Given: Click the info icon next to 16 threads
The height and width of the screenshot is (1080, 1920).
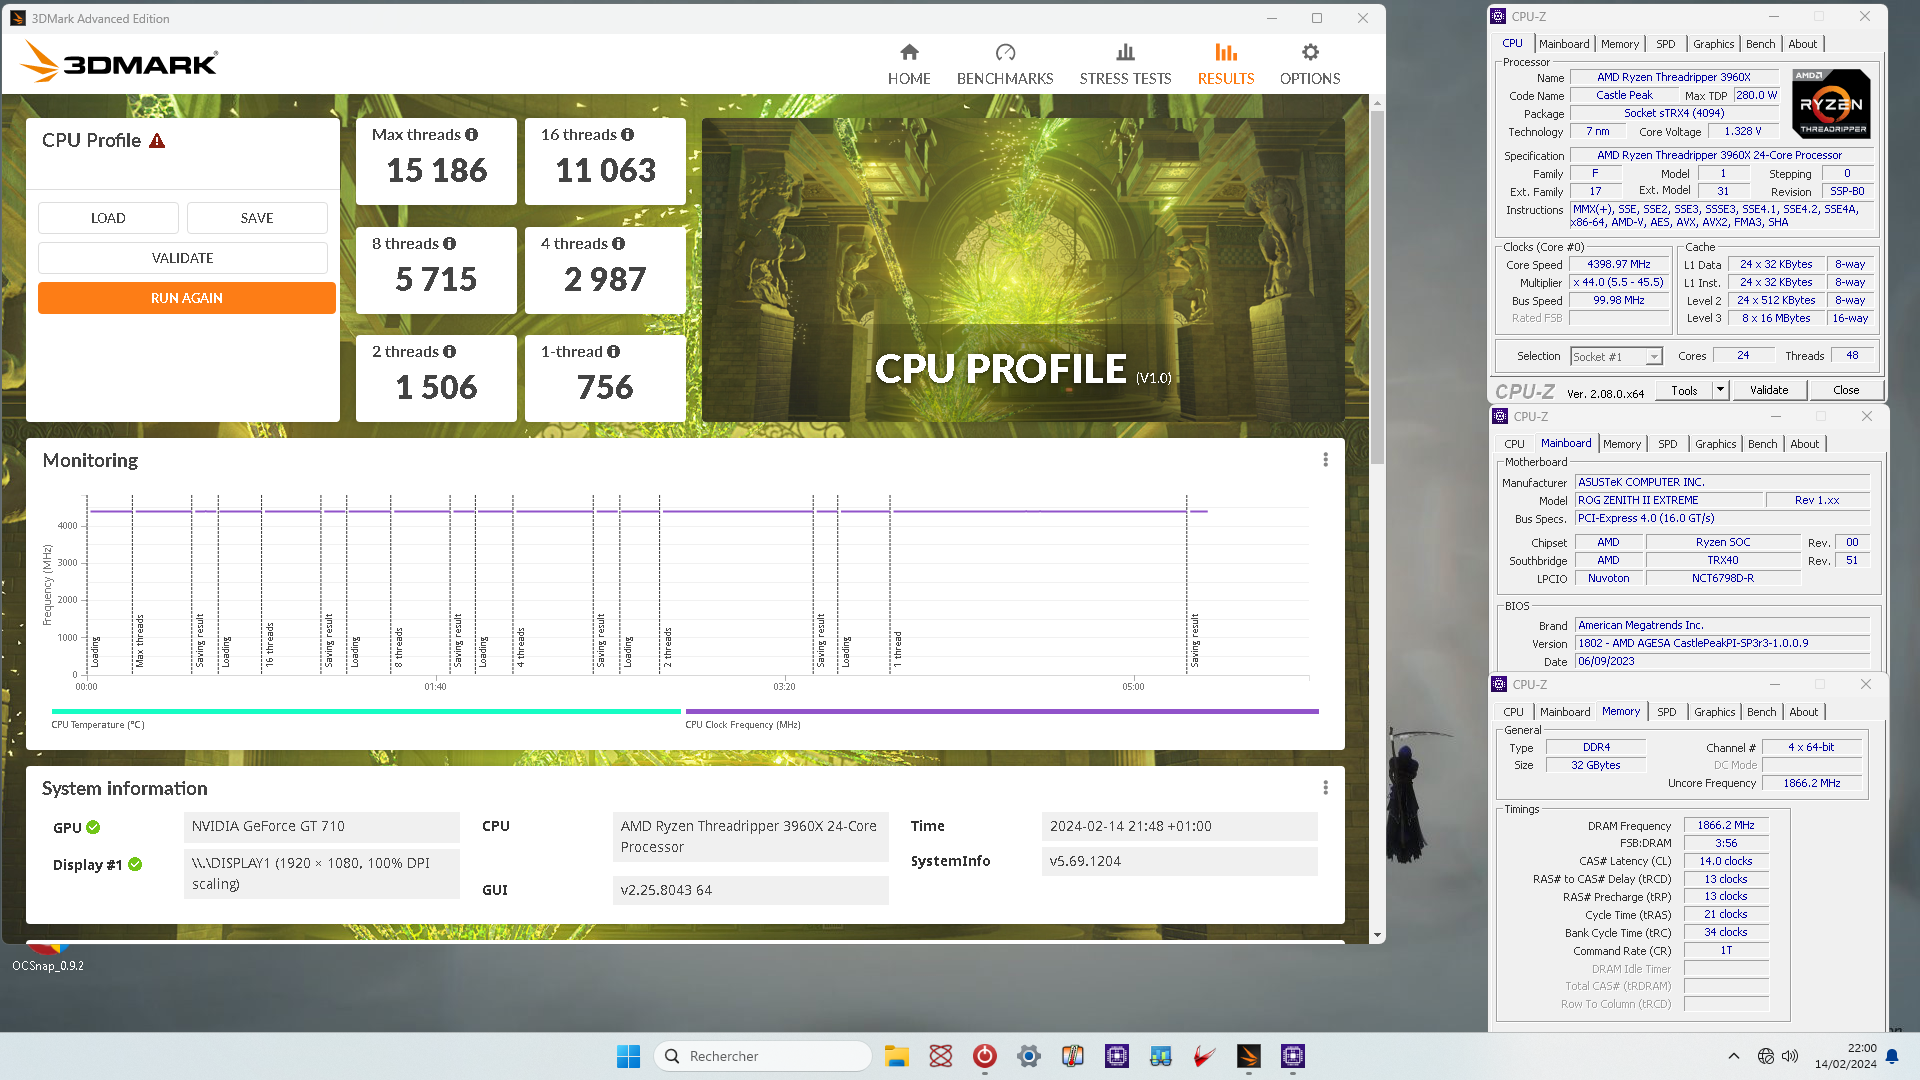Looking at the screenshot, I should pyautogui.click(x=627, y=135).
